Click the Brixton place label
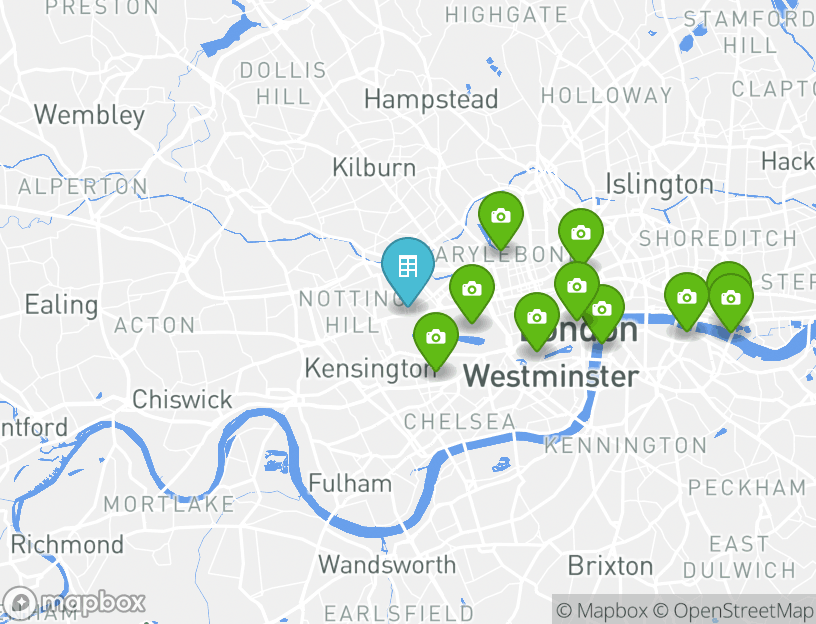The image size is (816, 624). 610,566
